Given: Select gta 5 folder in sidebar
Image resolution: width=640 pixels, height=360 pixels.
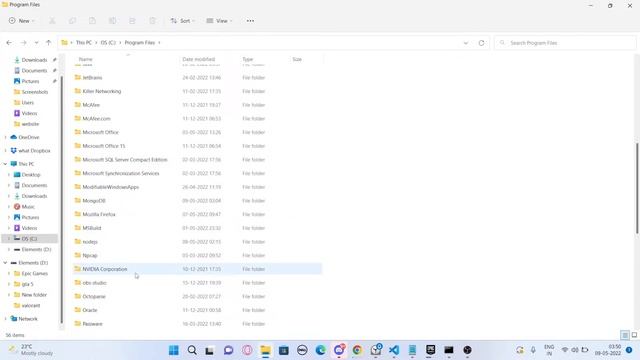Looking at the screenshot, I should point(27,284).
